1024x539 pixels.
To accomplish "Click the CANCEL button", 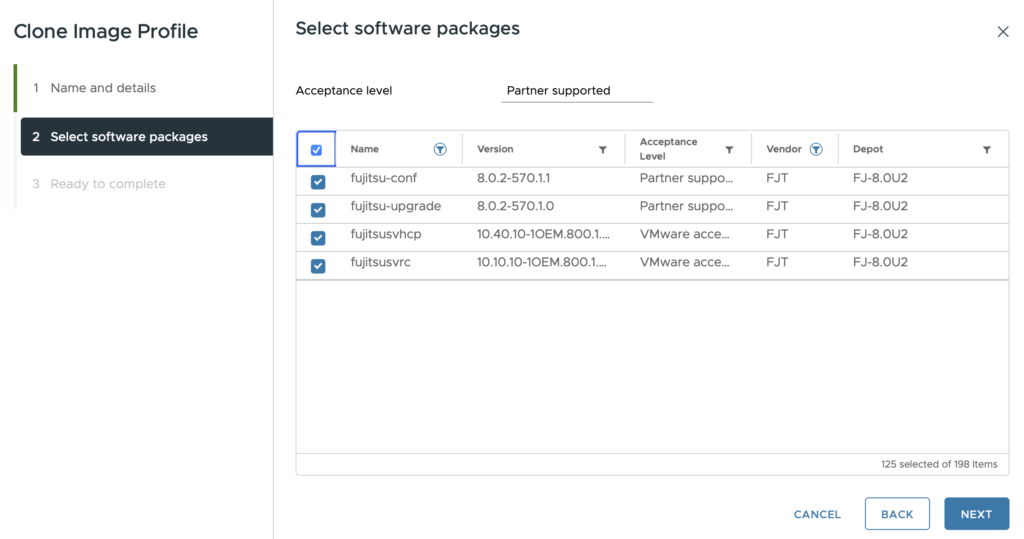I will coord(817,514).
